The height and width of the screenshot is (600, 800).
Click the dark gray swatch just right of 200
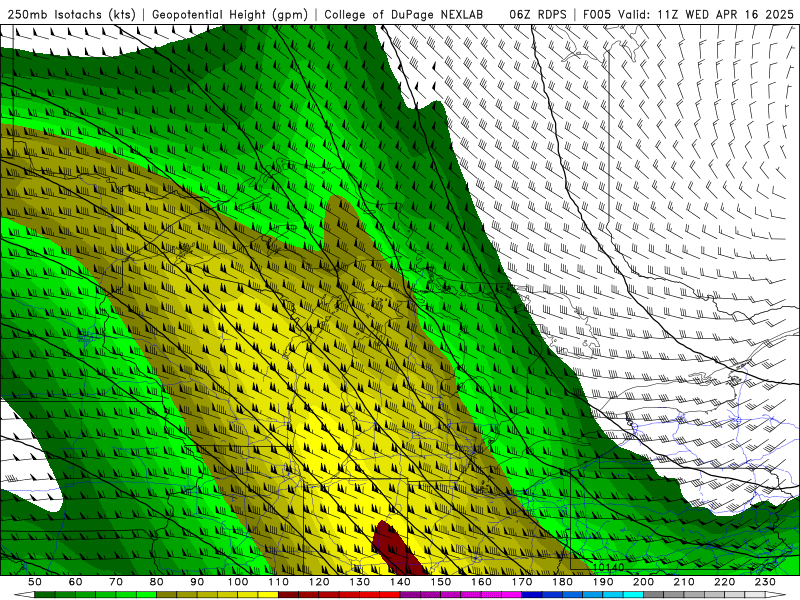654,595
